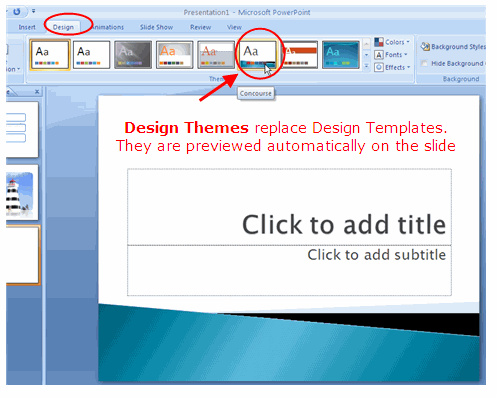Select the highlighted blank slide thumbnail
The width and height of the screenshot is (497, 398).
23,255
